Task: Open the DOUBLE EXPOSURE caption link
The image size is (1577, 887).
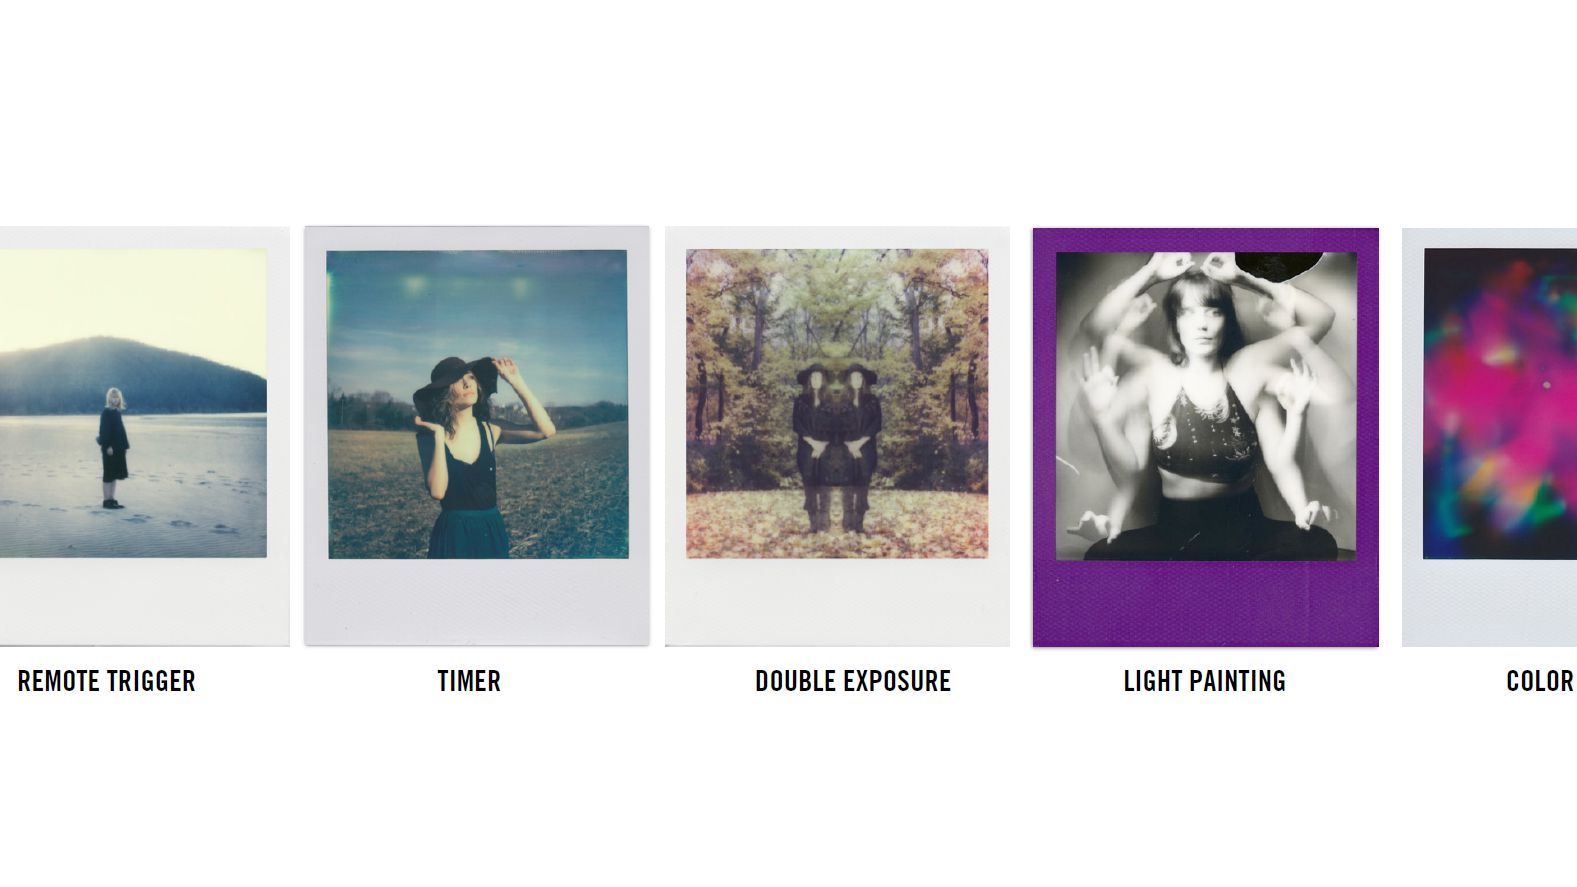Action: [x=853, y=681]
